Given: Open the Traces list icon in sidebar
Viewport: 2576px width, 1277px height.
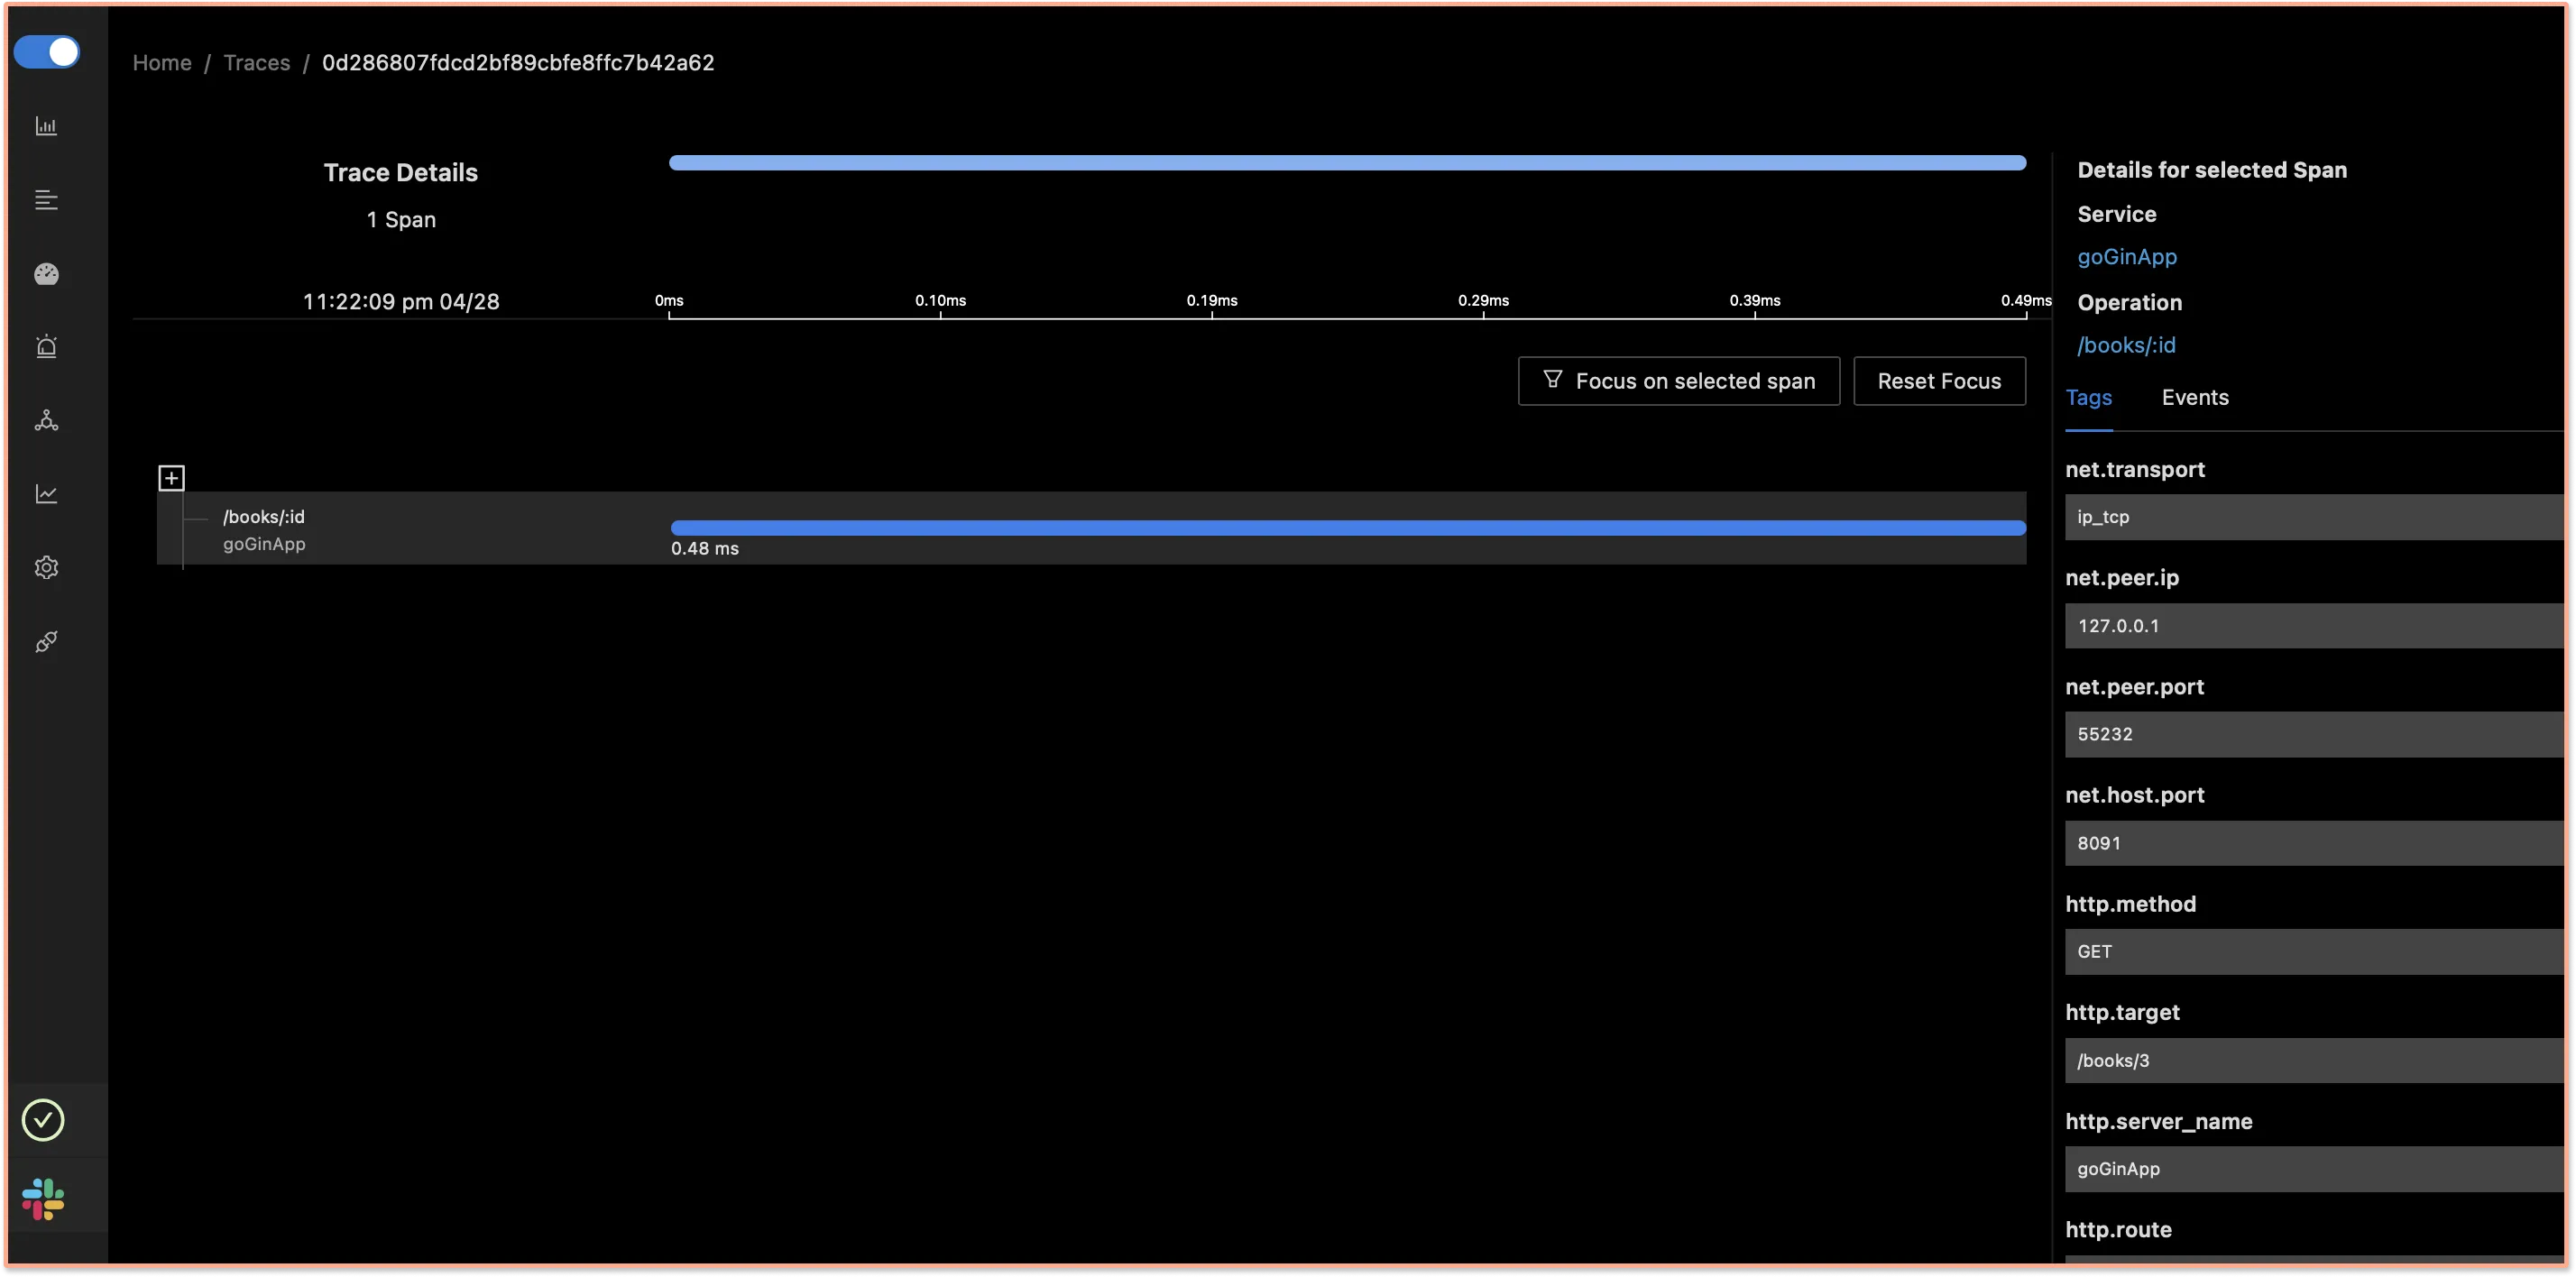Looking at the screenshot, I should [46, 200].
